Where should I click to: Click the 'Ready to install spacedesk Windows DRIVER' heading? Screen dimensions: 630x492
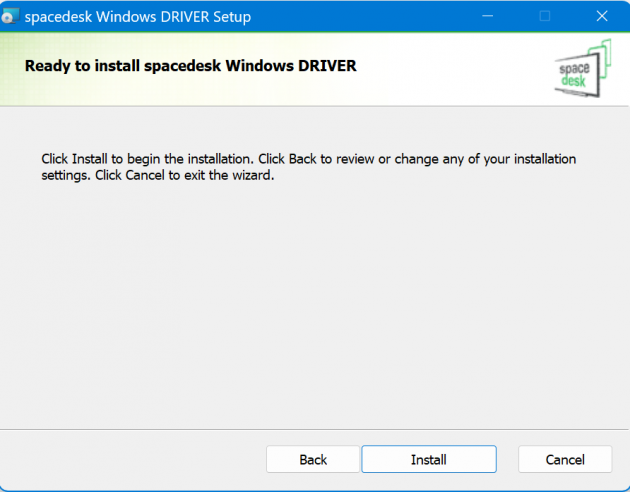190,67
